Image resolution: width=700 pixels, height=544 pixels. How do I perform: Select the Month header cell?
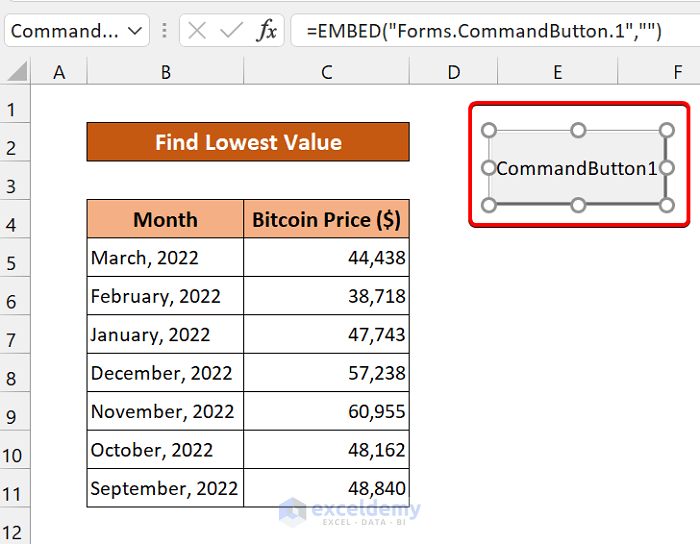click(x=166, y=219)
